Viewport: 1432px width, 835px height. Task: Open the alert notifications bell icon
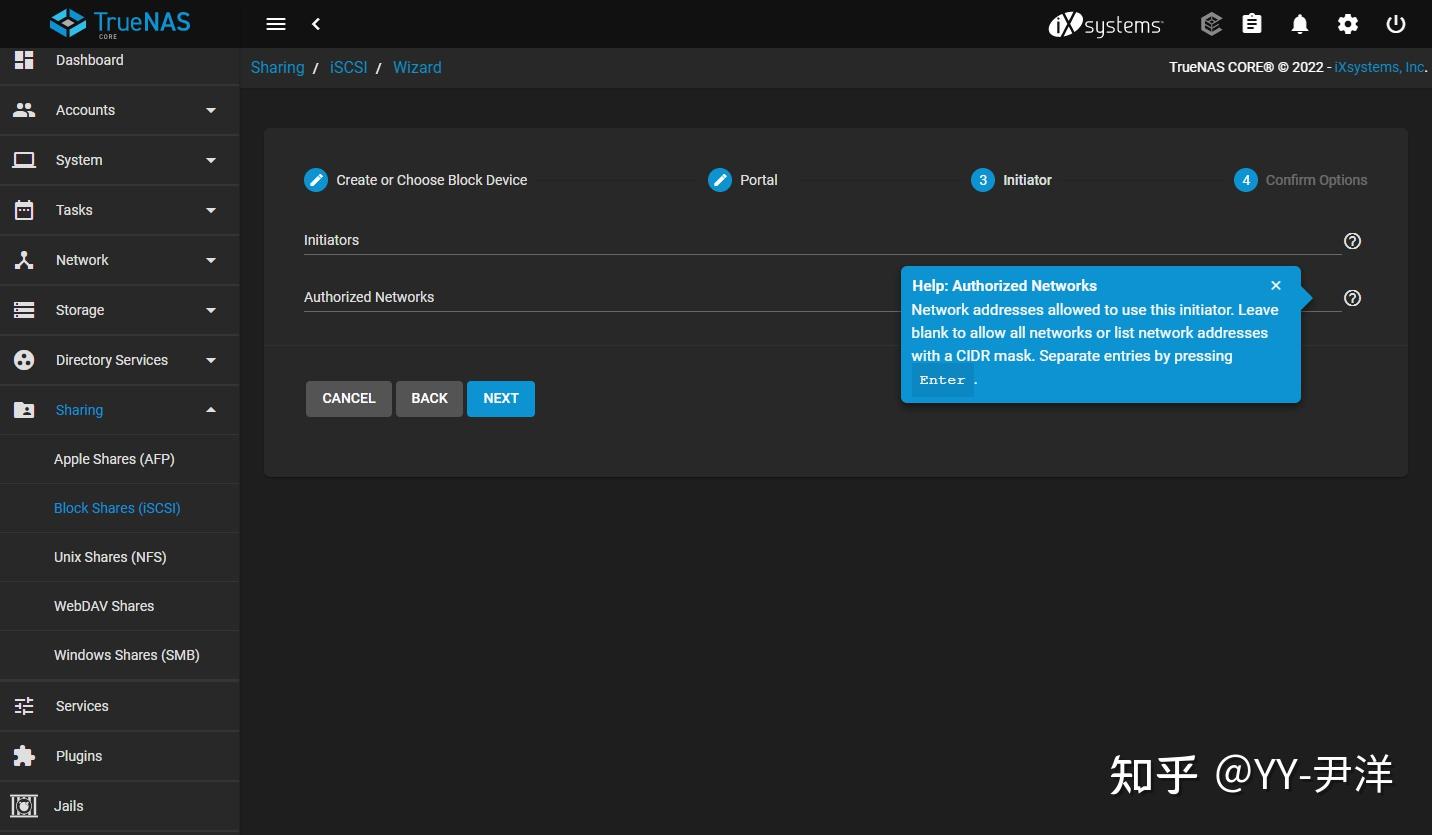click(x=1299, y=24)
